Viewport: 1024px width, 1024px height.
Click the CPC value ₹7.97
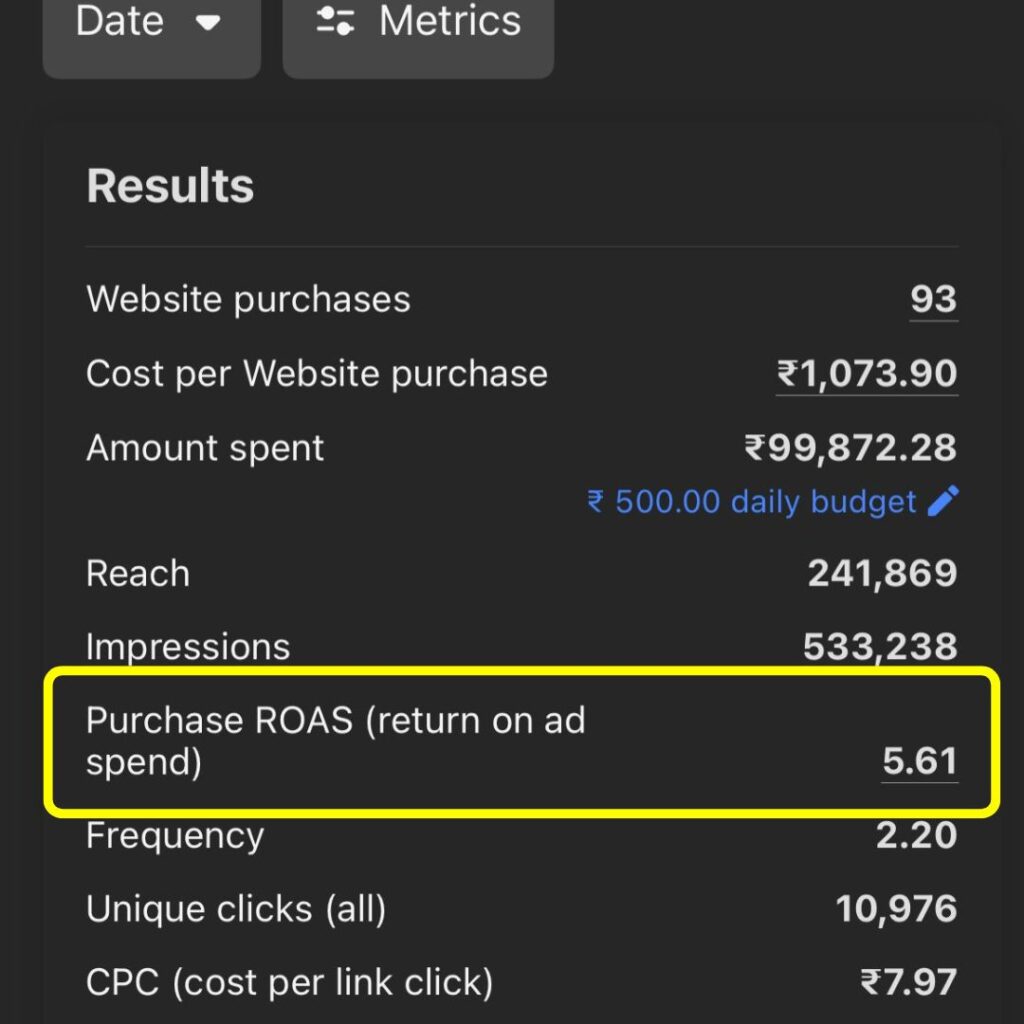(x=908, y=982)
